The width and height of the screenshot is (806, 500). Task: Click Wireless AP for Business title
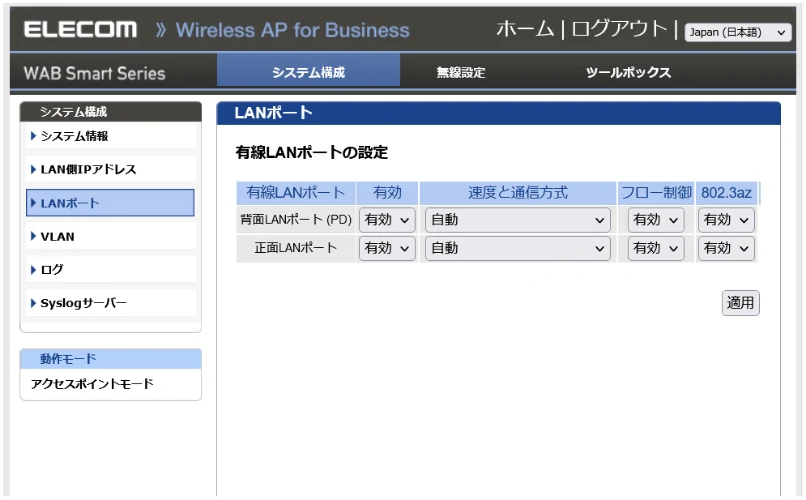(x=292, y=30)
